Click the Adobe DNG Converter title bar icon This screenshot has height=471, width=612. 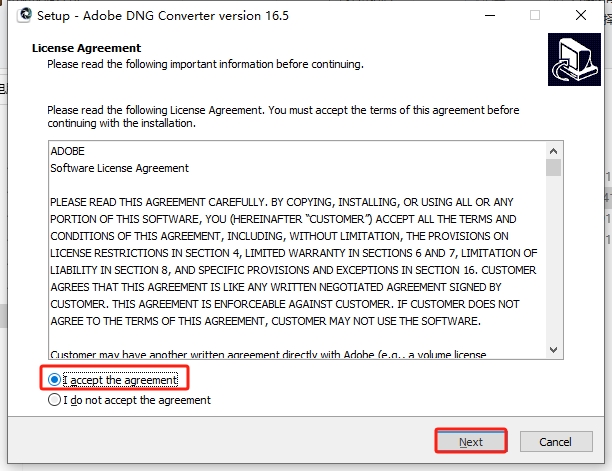25,15
